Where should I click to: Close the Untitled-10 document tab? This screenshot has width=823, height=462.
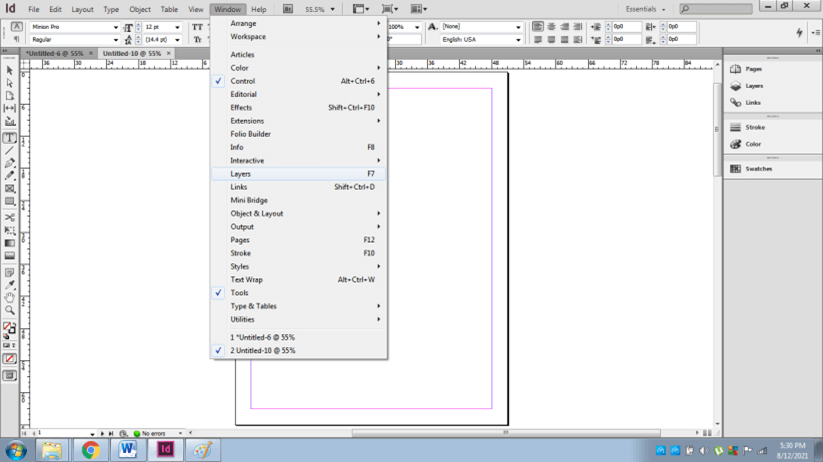168,53
